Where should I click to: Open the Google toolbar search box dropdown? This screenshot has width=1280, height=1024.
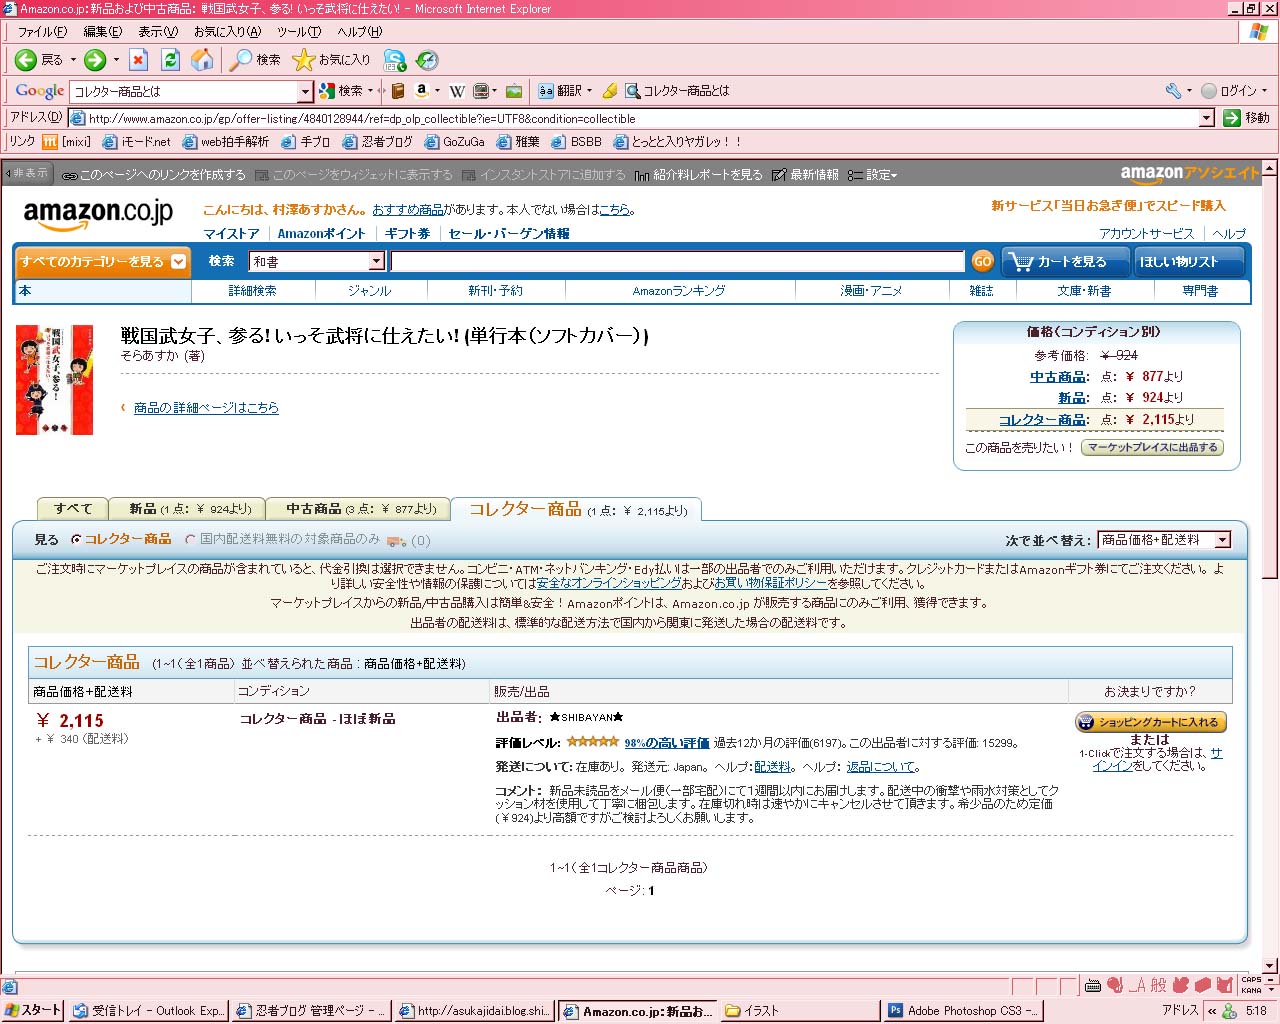[x=306, y=92]
